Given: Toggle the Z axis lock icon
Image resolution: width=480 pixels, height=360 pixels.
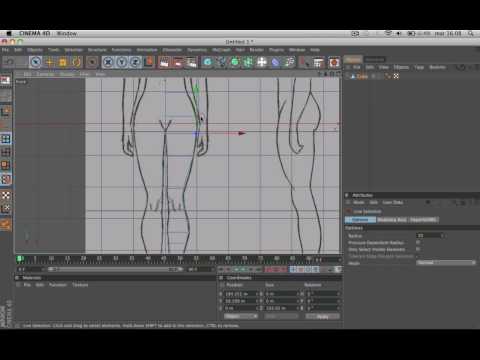Looking at the screenshot, I should (135, 62).
